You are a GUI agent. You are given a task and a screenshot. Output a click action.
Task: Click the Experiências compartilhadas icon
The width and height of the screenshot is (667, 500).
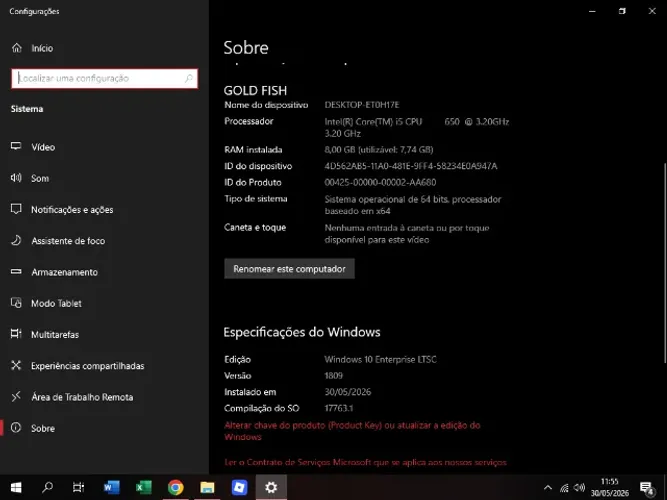click(16, 365)
